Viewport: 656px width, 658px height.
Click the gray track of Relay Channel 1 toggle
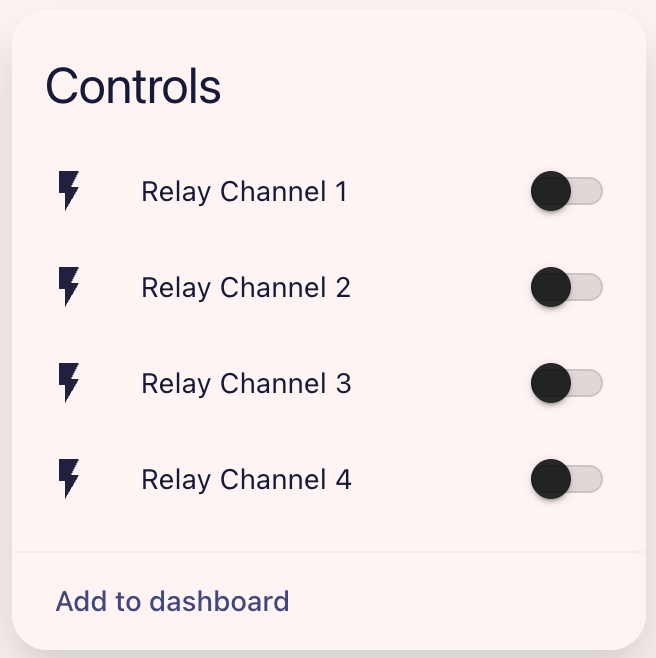(x=589, y=191)
